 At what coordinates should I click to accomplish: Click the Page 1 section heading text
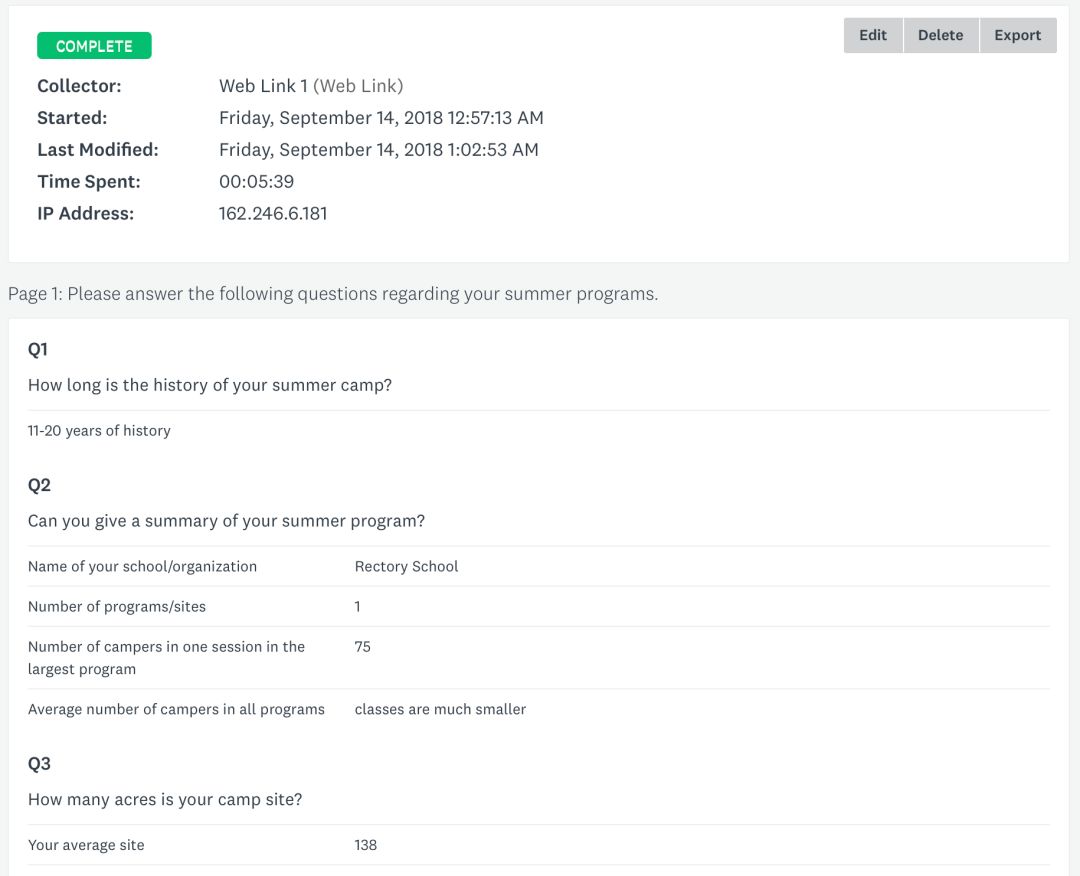pyautogui.click(x=333, y=294)
